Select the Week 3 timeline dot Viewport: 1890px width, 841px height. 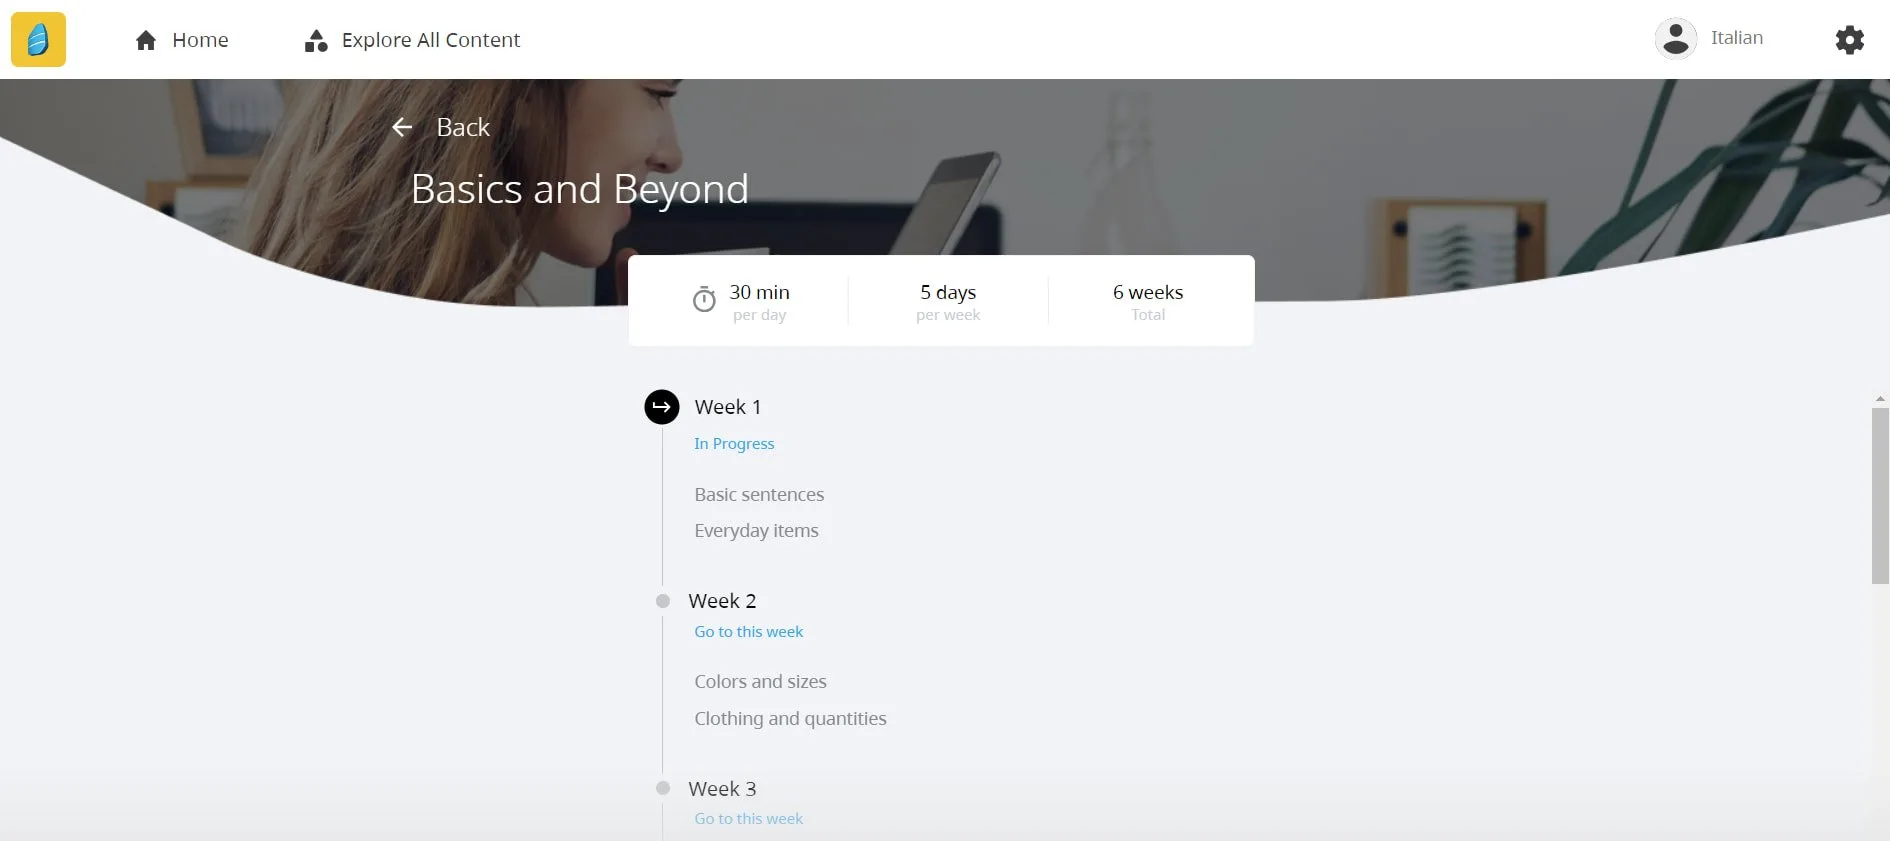click(x=663, y=788)
